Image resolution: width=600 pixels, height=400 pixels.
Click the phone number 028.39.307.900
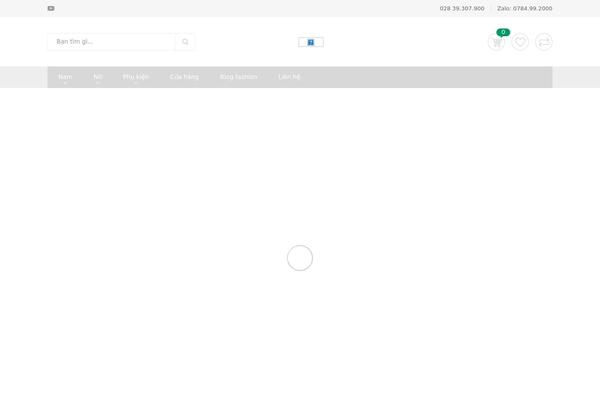[462, 8]
